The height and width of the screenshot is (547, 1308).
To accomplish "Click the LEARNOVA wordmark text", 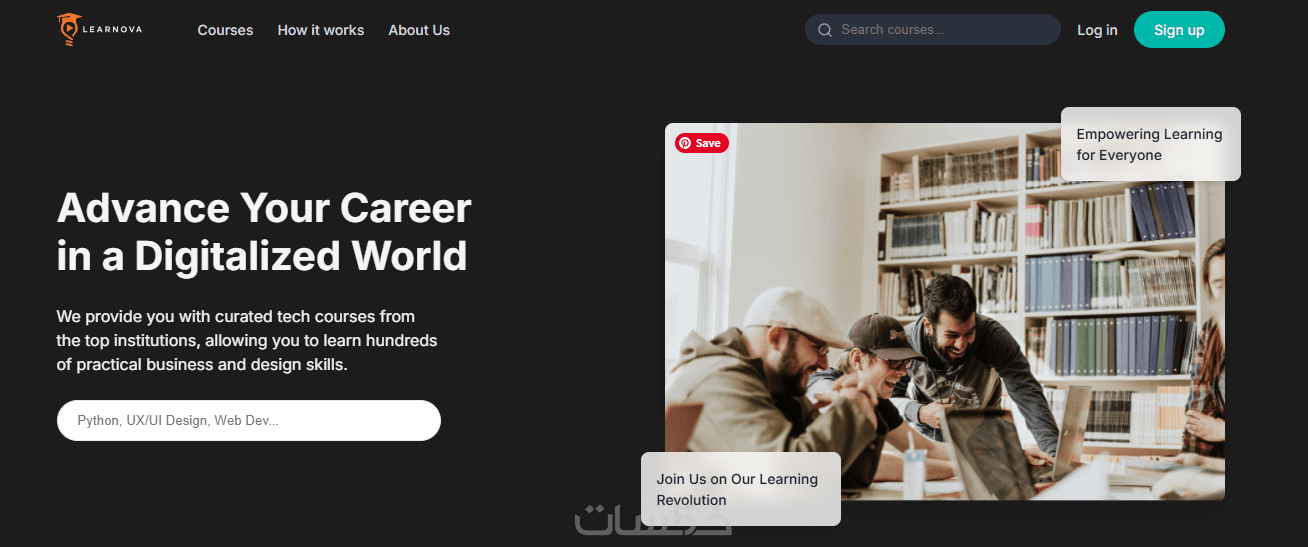I will pyautogui.click(x=113, y=30).
